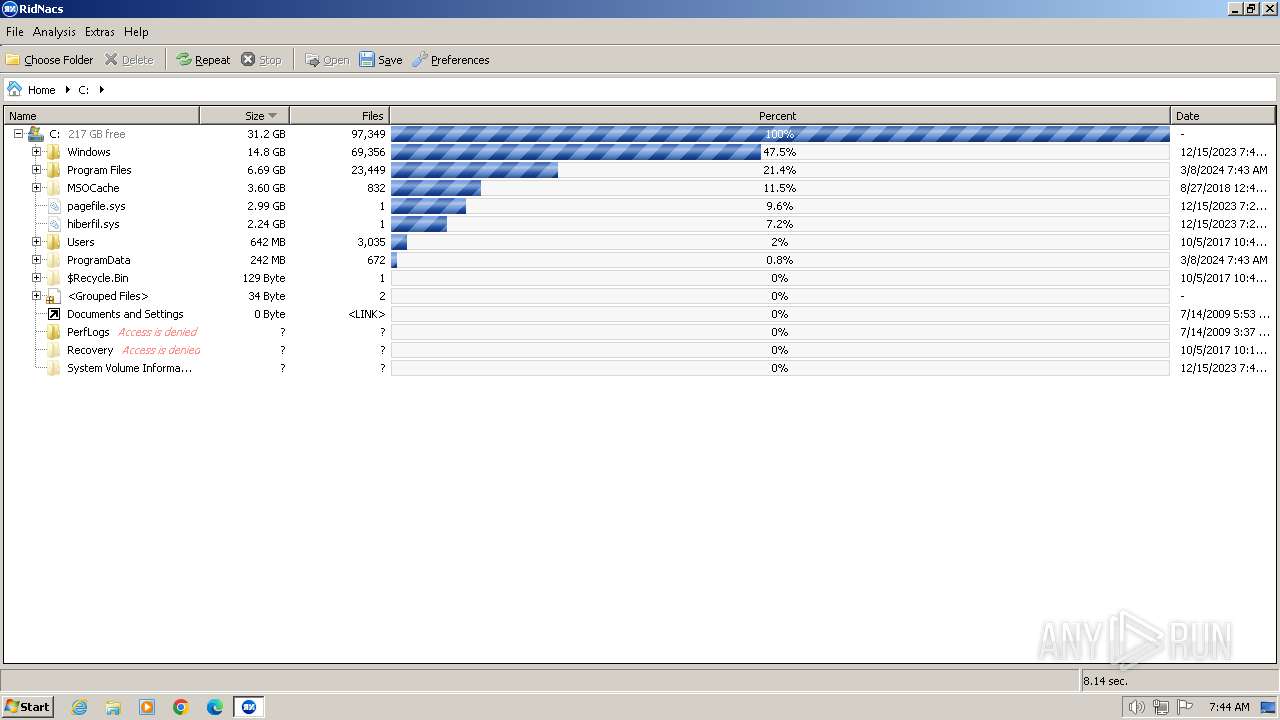Open Chrome from the taskbar

click(181, 707)
